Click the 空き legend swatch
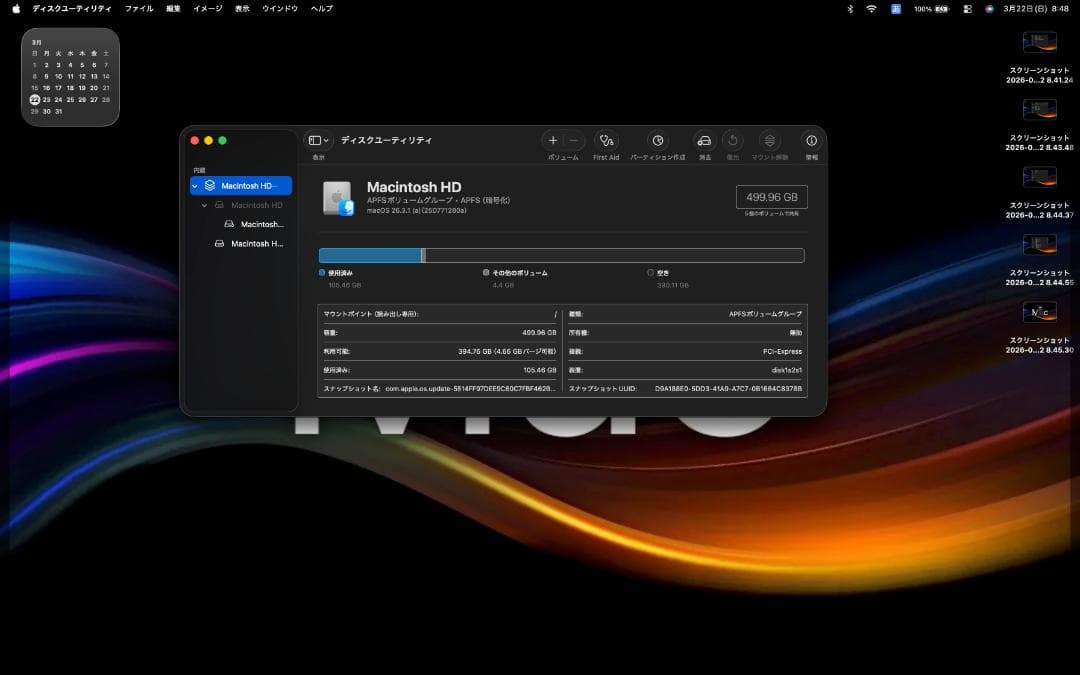The image size is (1080, 675). click(650, 273)
